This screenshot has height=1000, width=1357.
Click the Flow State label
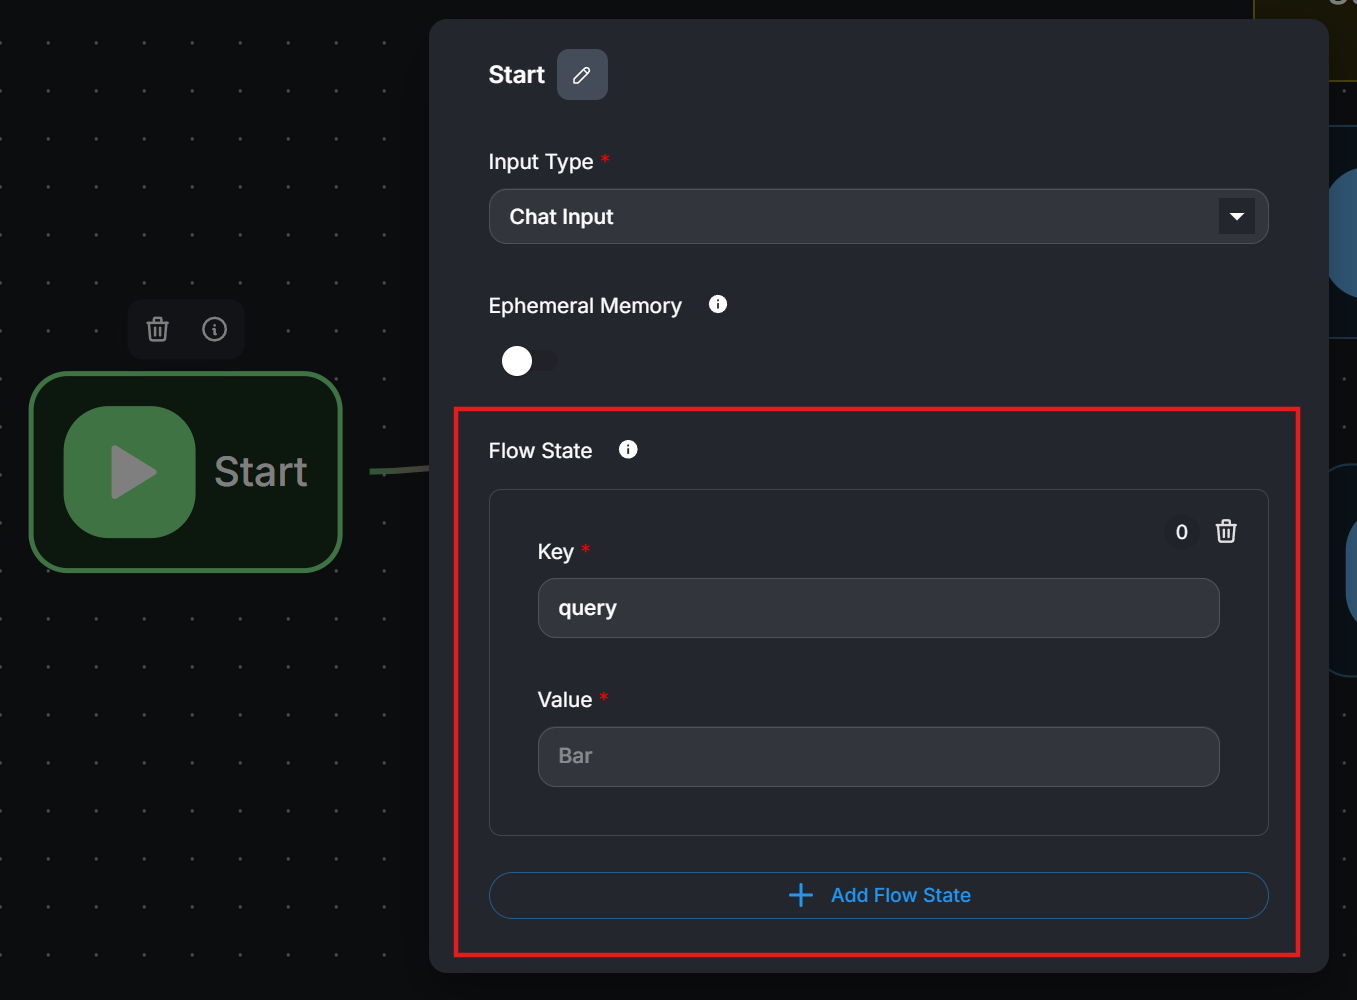[540, 451]
